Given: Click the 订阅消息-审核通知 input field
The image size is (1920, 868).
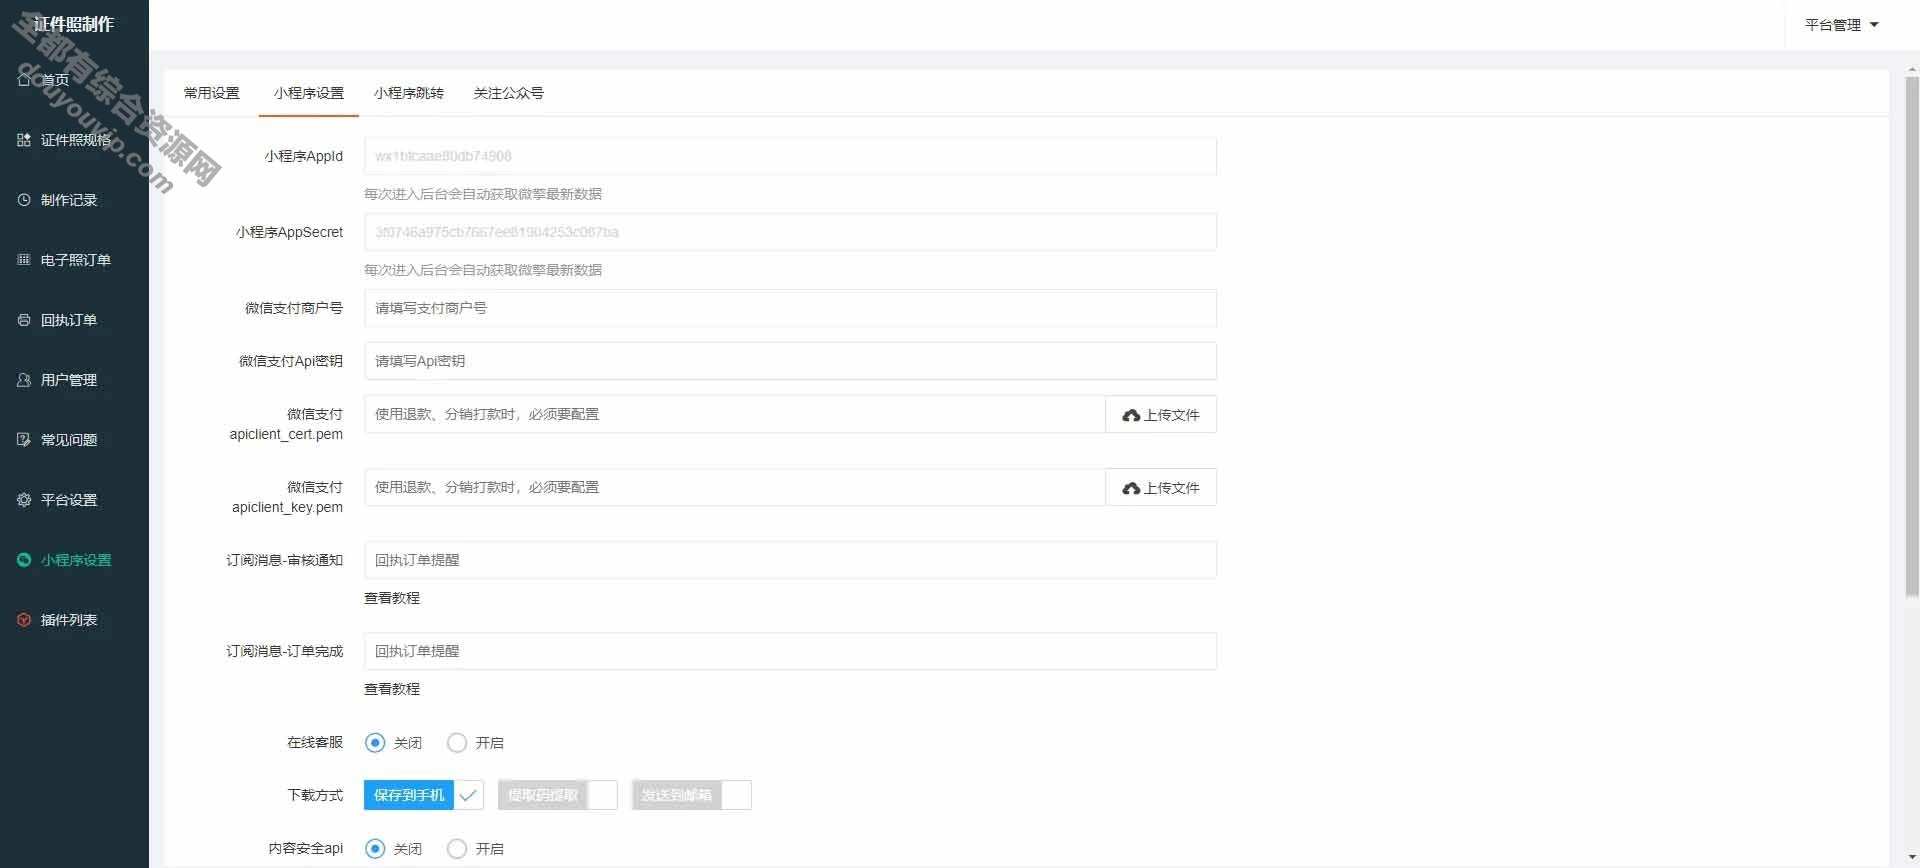Looking at the screenshot, I should click(x=790, y=560).
